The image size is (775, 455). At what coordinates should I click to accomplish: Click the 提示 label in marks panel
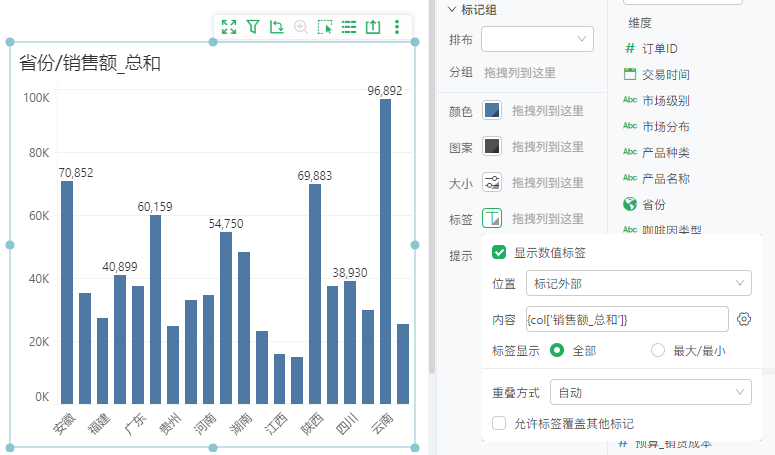pos(461,255)
